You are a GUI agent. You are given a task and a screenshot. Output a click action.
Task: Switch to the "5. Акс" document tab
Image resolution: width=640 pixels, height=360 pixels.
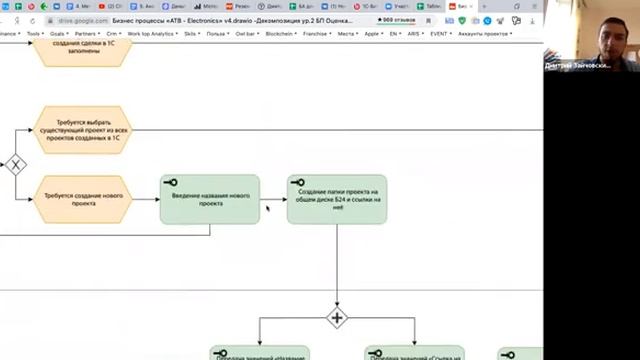click(x=142, y=7)
